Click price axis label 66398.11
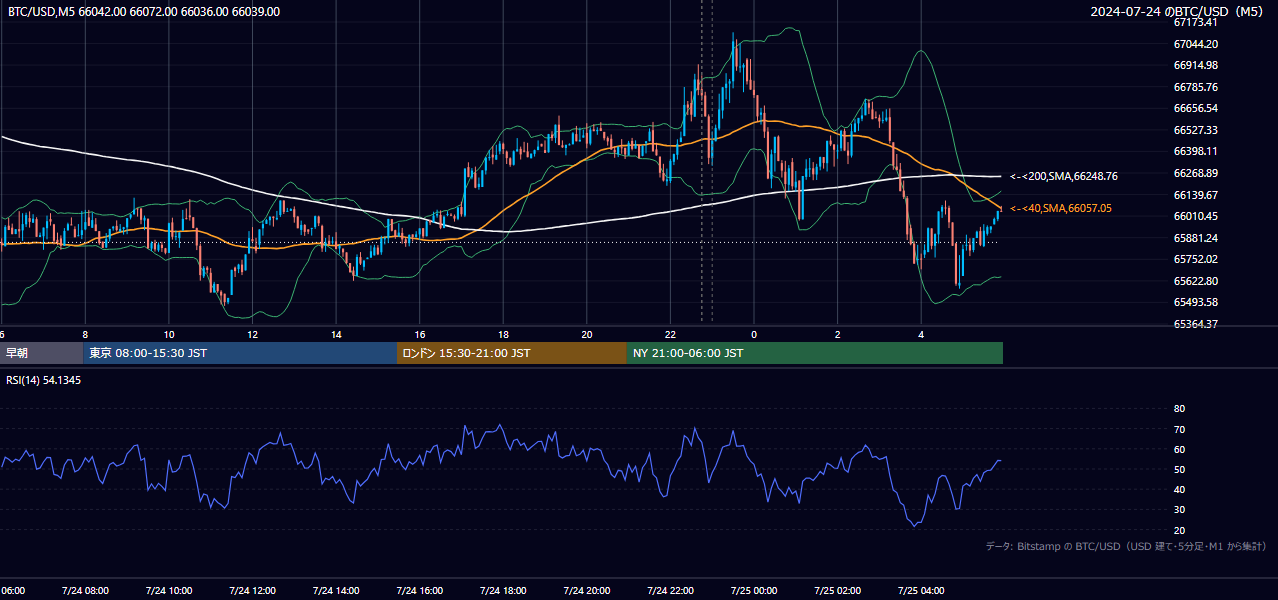This screenshot has width=1278, height=600. (x=1195, y=151)
